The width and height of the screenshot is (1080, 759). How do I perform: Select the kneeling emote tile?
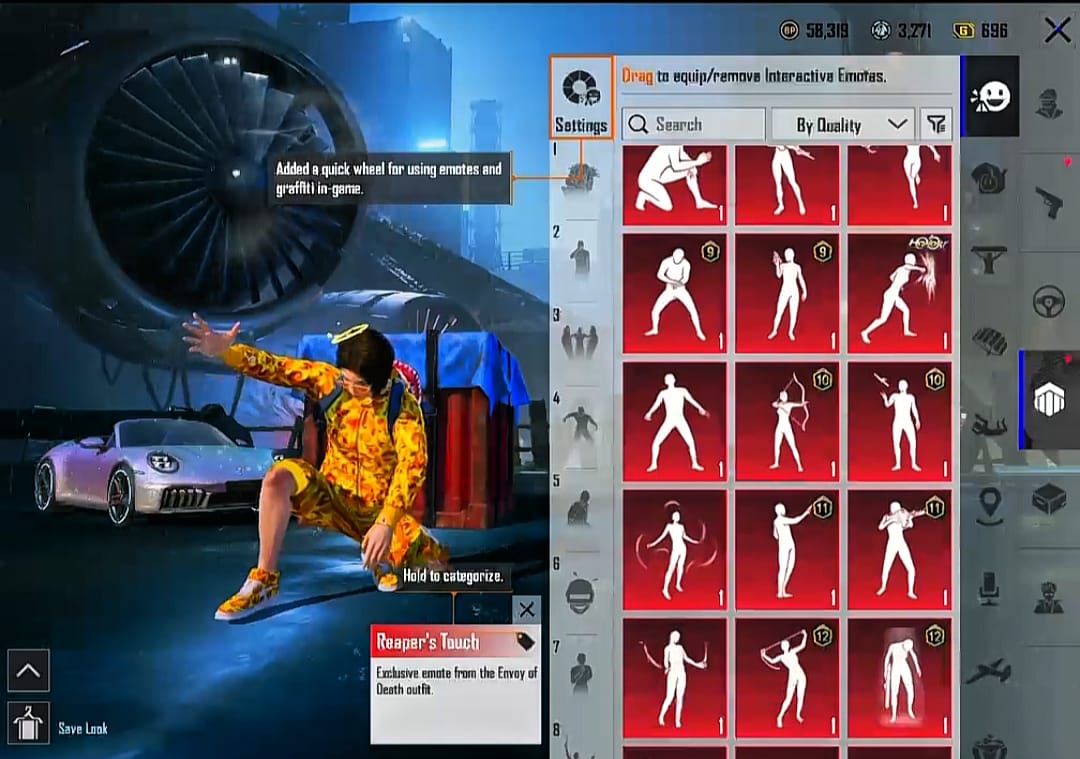pyautogui.click(x=675, y=185)
